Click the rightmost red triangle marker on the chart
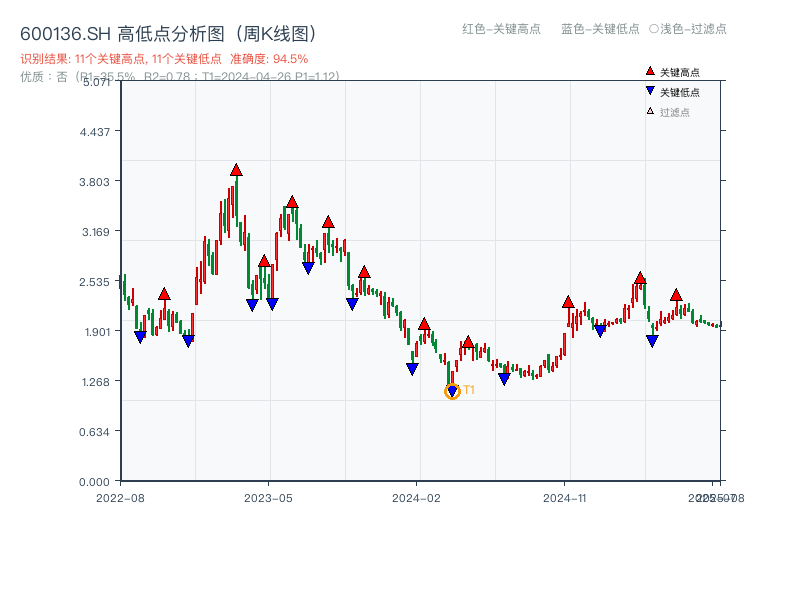The height and width of the screenshot is (600, 800). tap(676, 294)
